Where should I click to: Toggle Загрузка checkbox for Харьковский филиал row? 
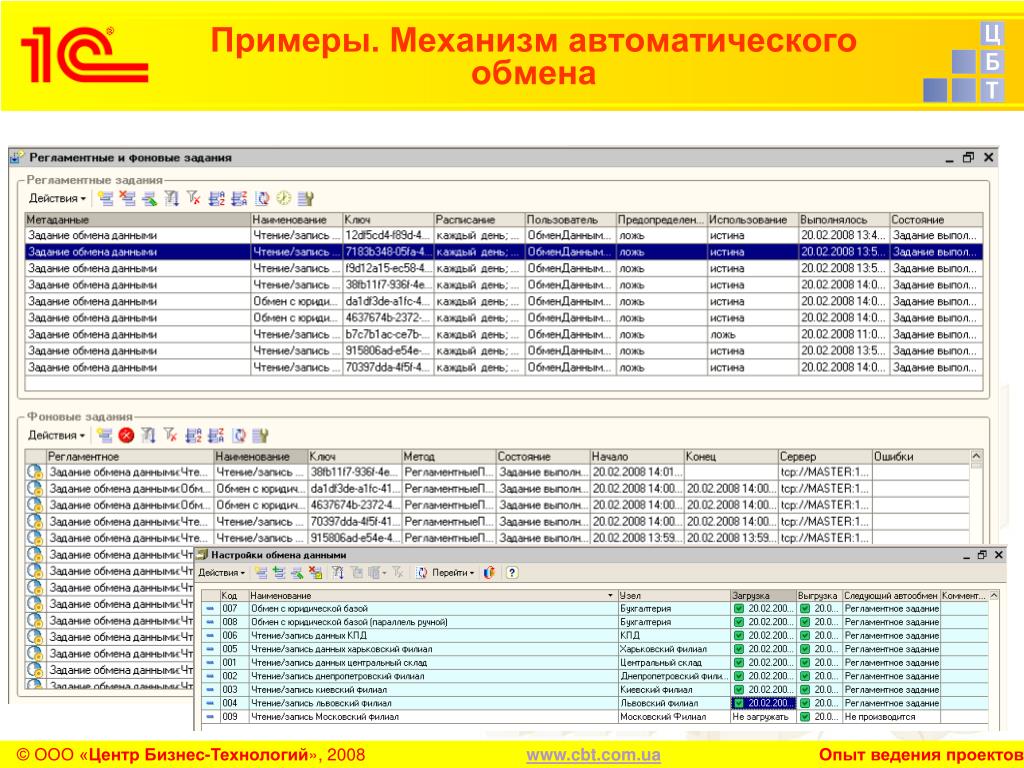tap(739, 649)
